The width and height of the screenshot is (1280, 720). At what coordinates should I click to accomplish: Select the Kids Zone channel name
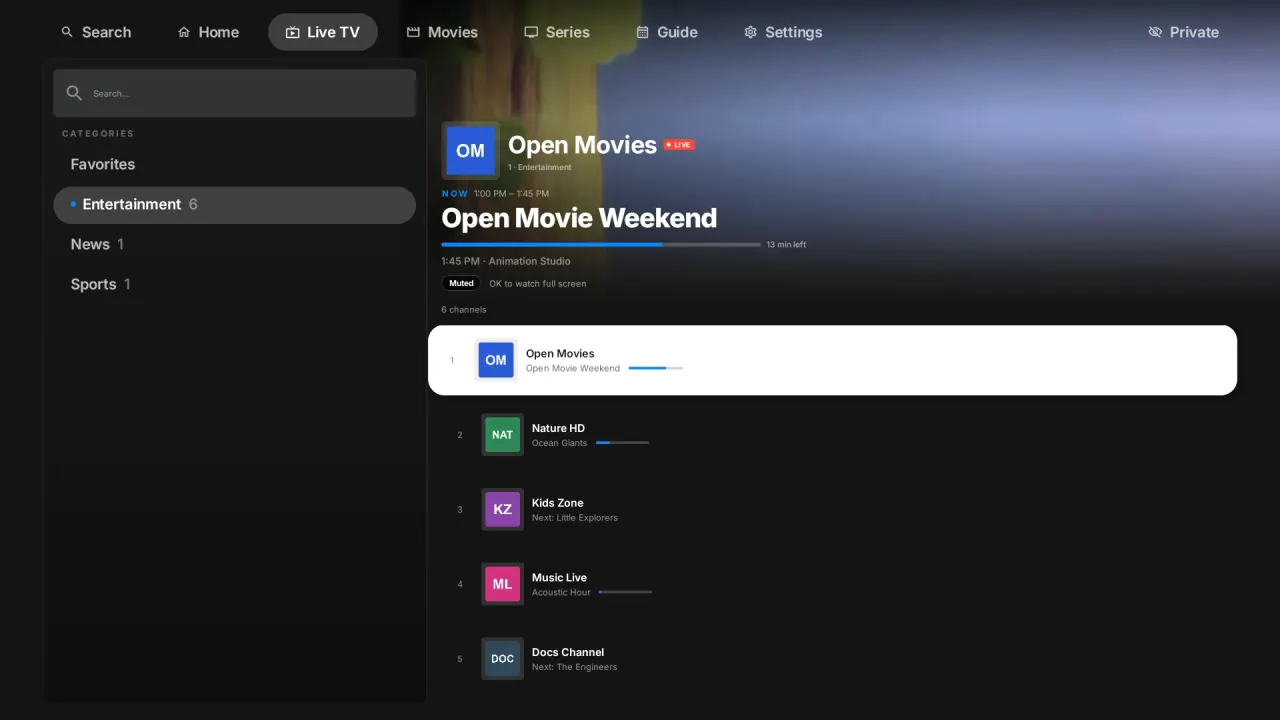557,503
